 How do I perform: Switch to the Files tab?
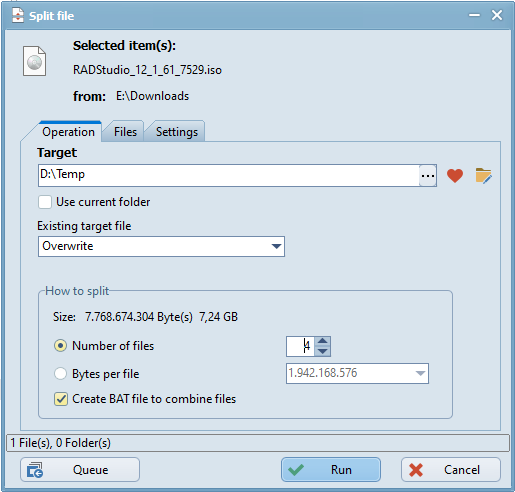pyautogui.click(x=125, y=132)
